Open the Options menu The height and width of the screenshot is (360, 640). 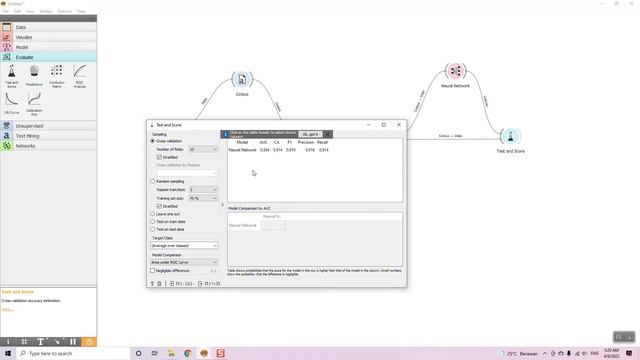64,11
